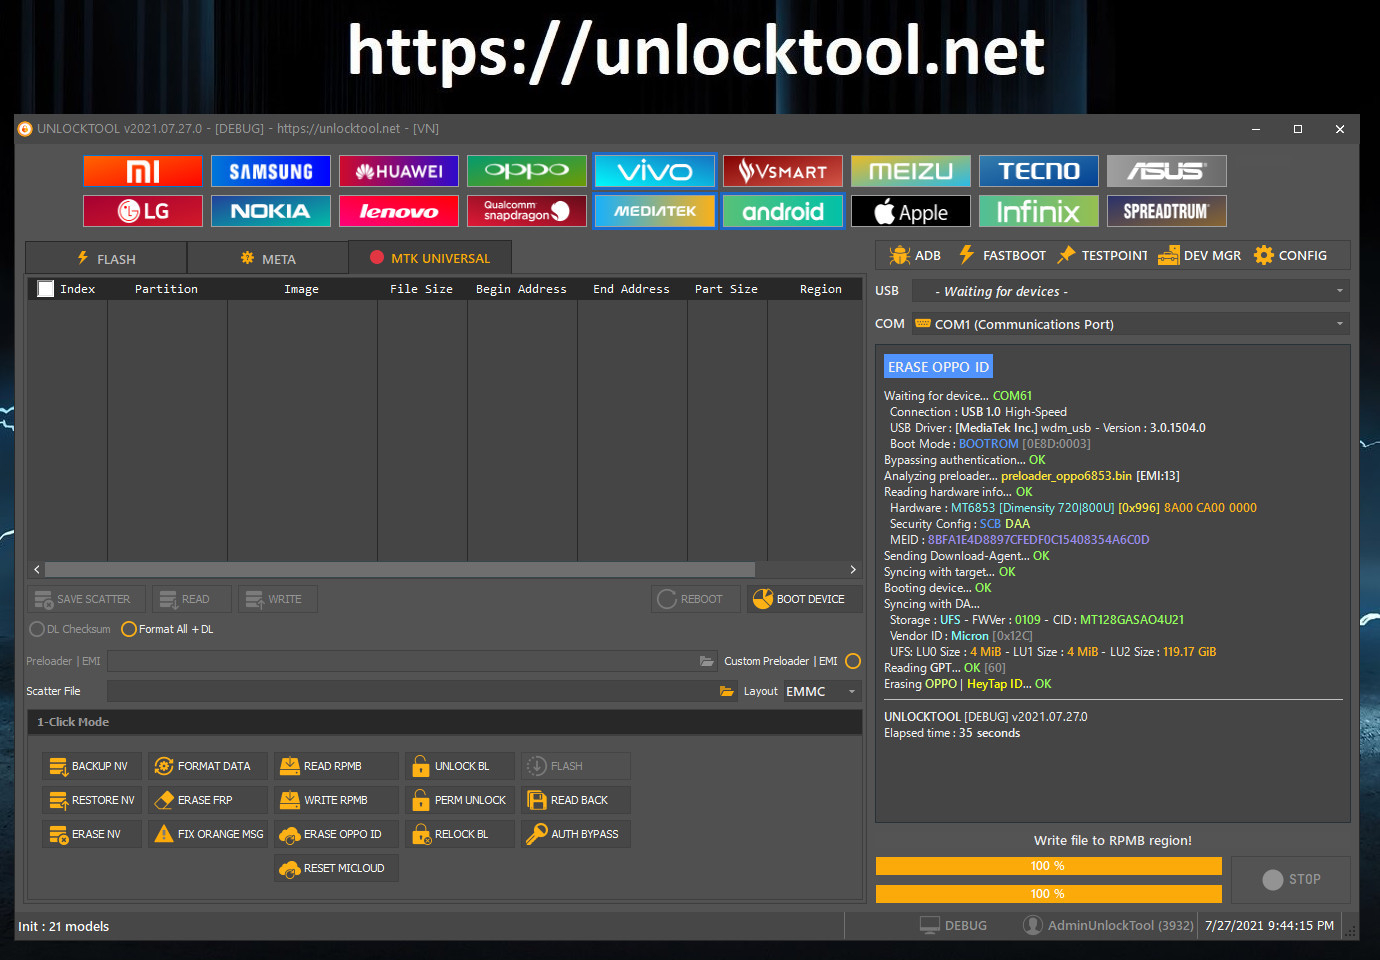The image size is (1380, 960).
Task: Open the Spreadtrum chipset section
Action: [1167, 211]
